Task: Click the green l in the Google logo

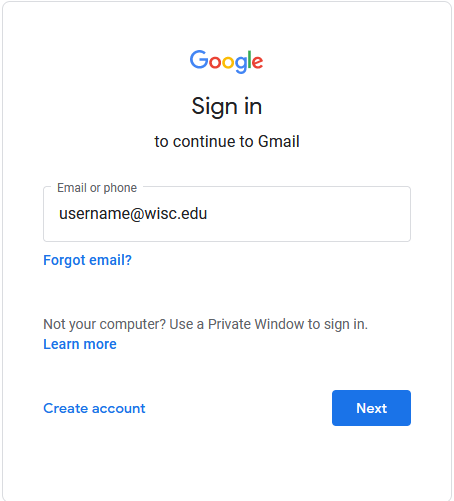Action: coord(250,60)
